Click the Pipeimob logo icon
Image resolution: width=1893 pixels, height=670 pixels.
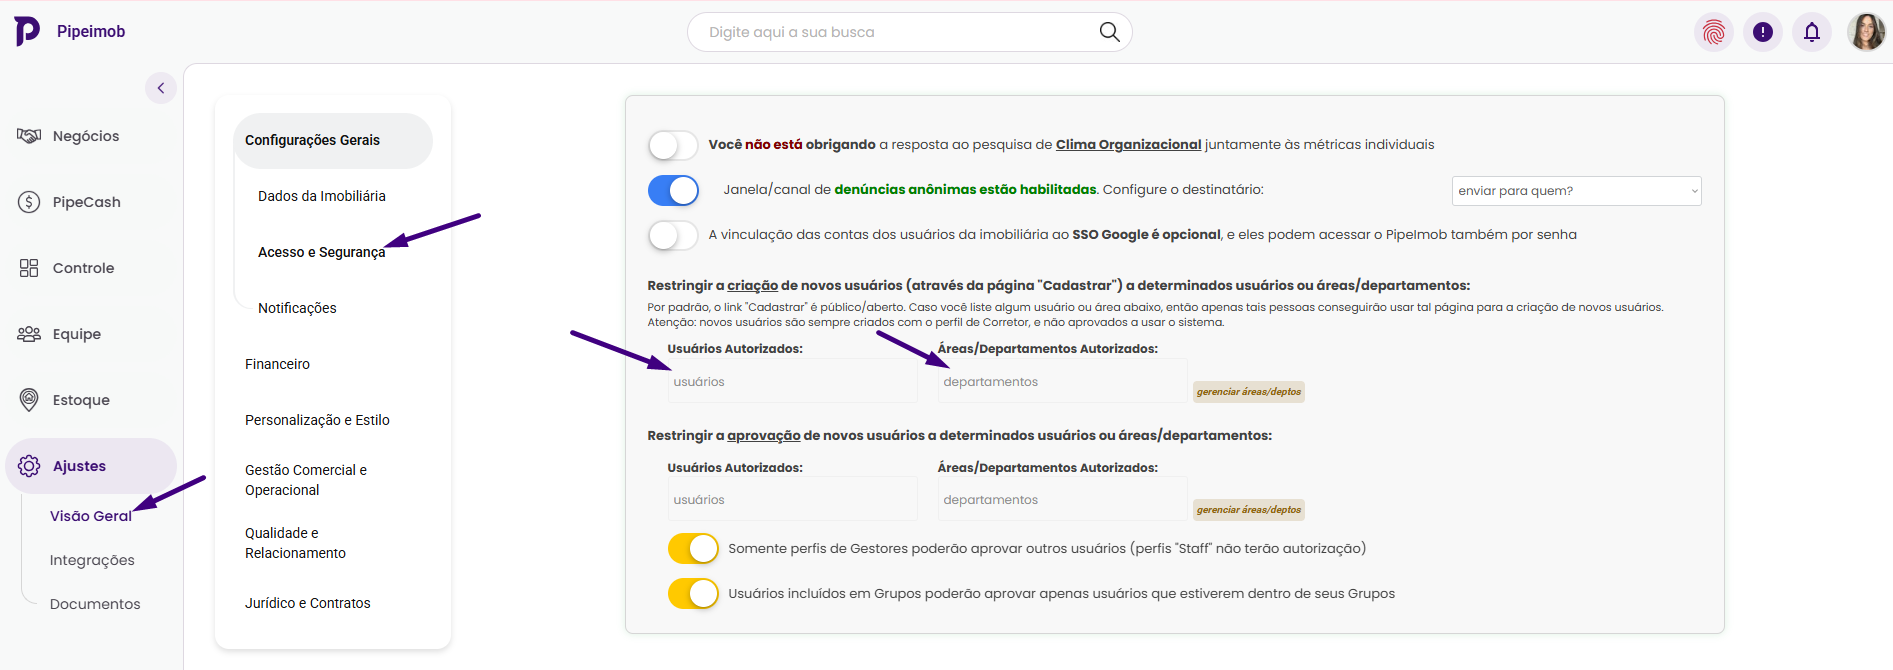tap(27, 31)
